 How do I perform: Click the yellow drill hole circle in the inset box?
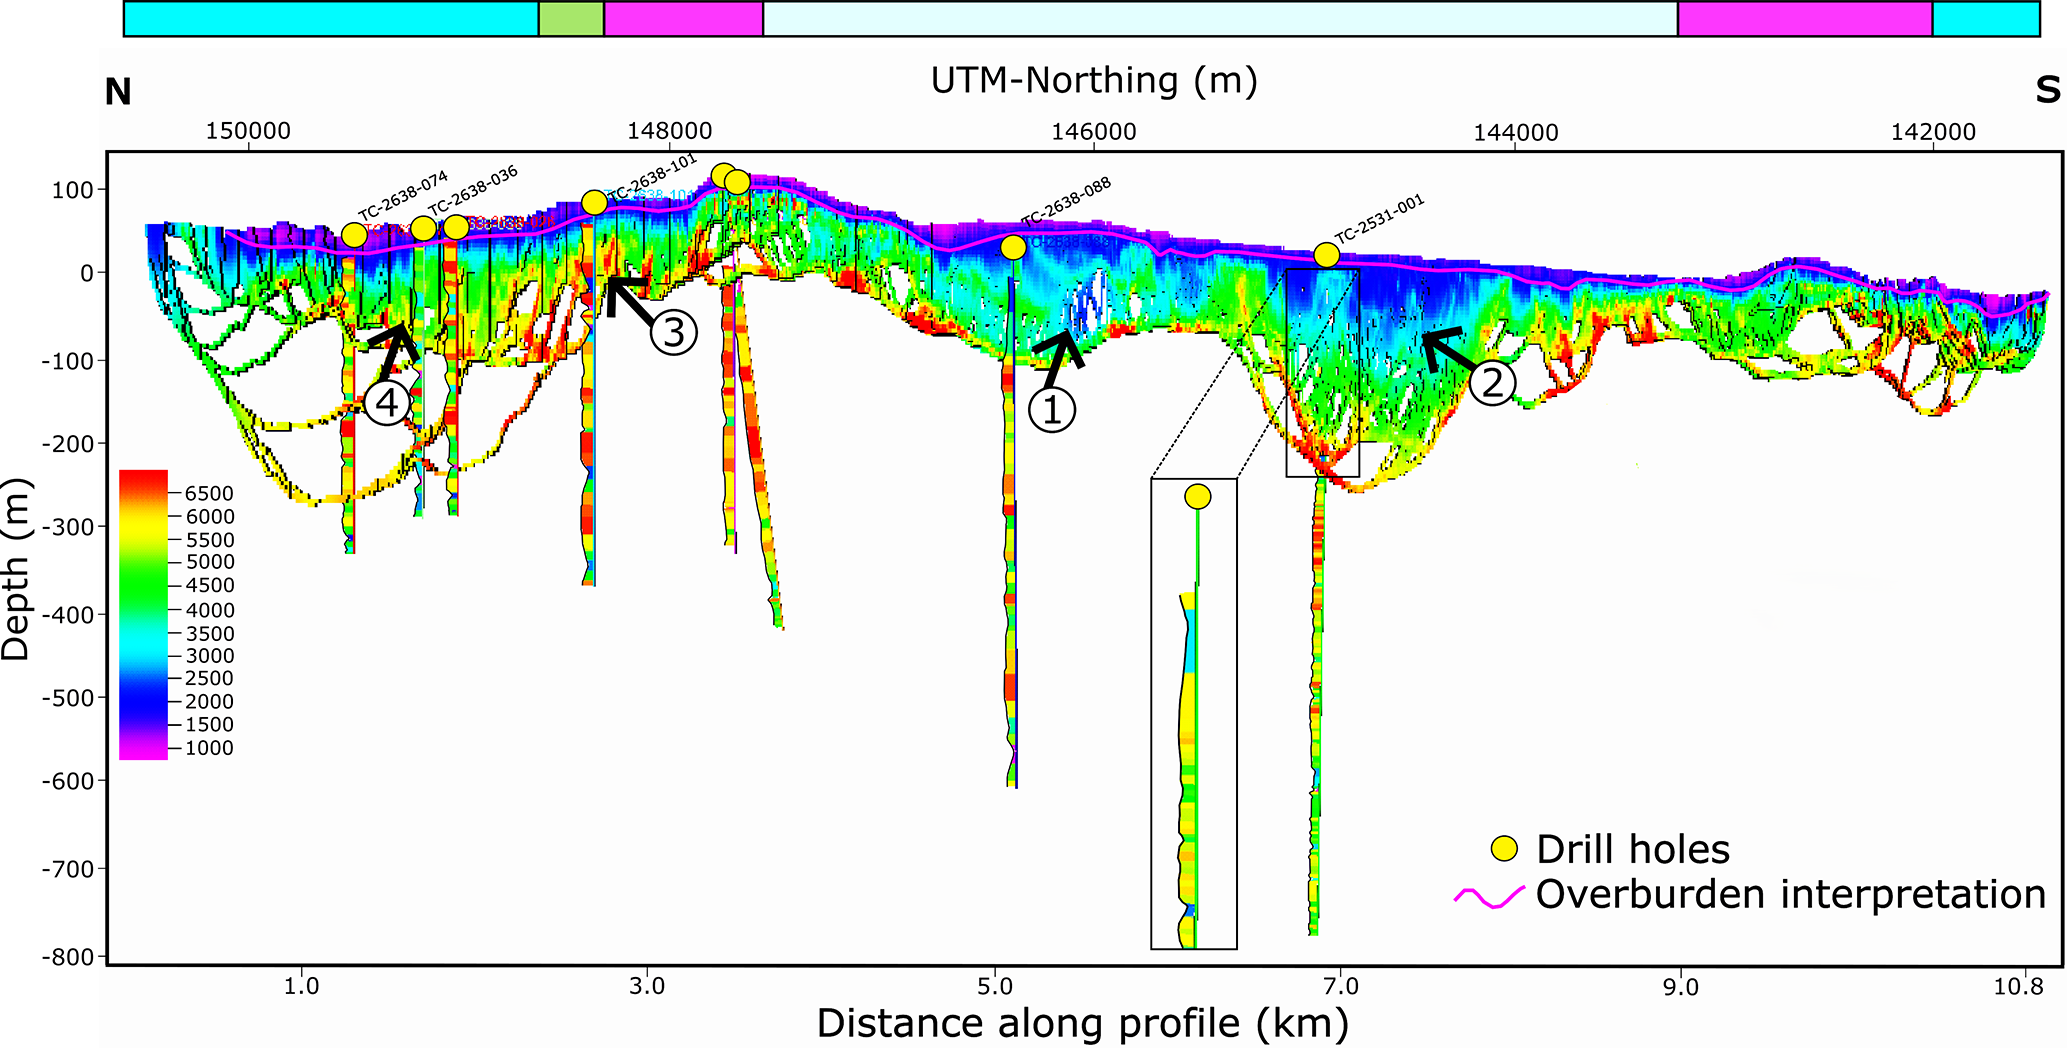[x=1197, y=497]
